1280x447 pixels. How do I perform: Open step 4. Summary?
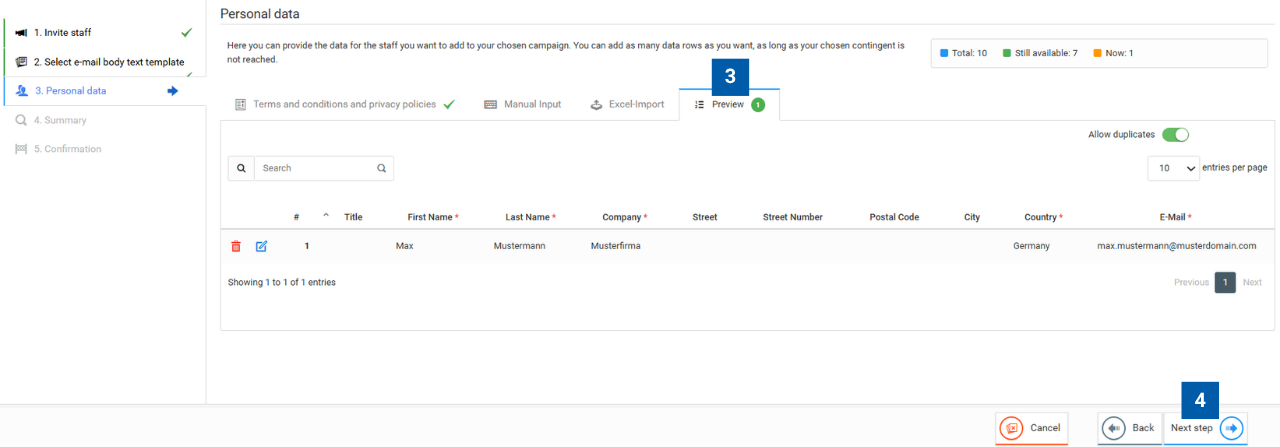[105, 120]
